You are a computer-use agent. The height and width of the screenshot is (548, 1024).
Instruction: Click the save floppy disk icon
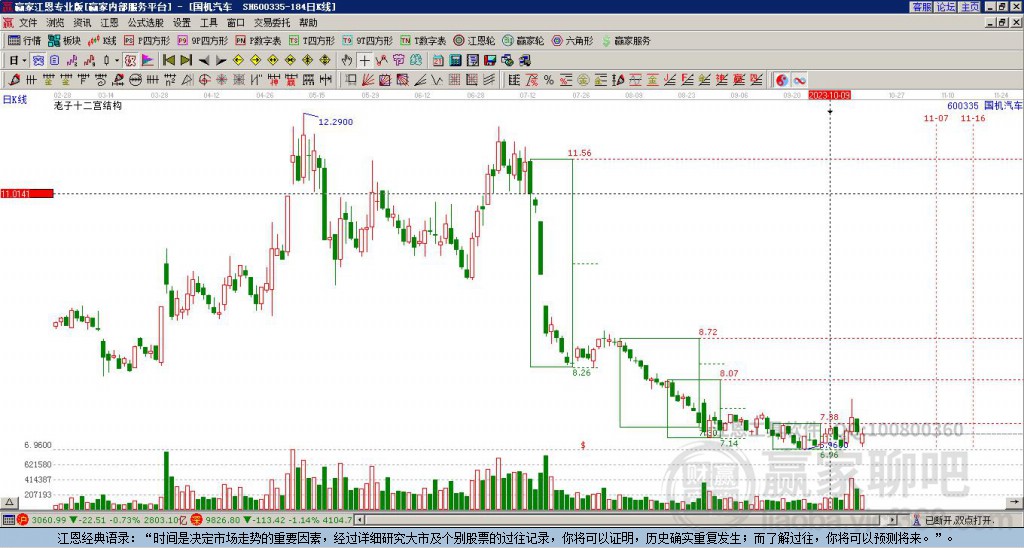(490, 61)
